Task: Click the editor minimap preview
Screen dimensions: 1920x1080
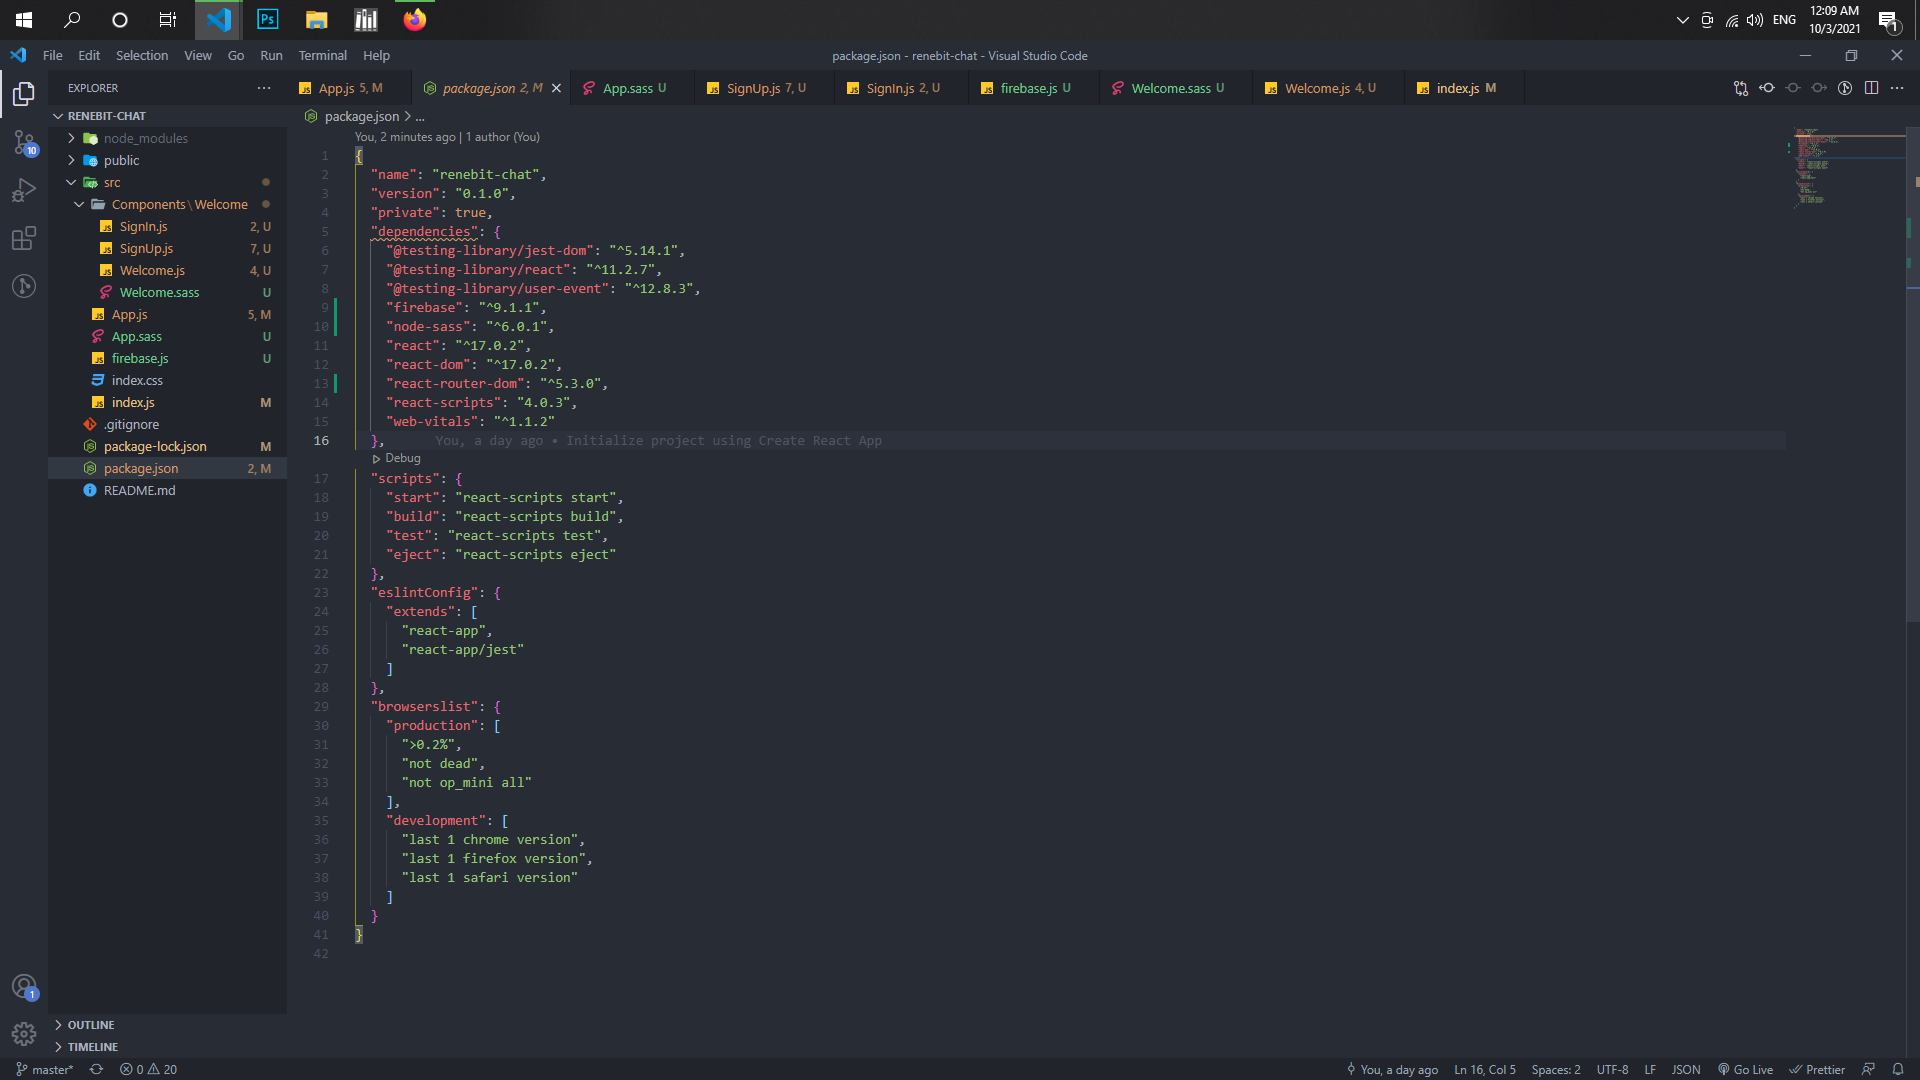Action: point(1848,167)
